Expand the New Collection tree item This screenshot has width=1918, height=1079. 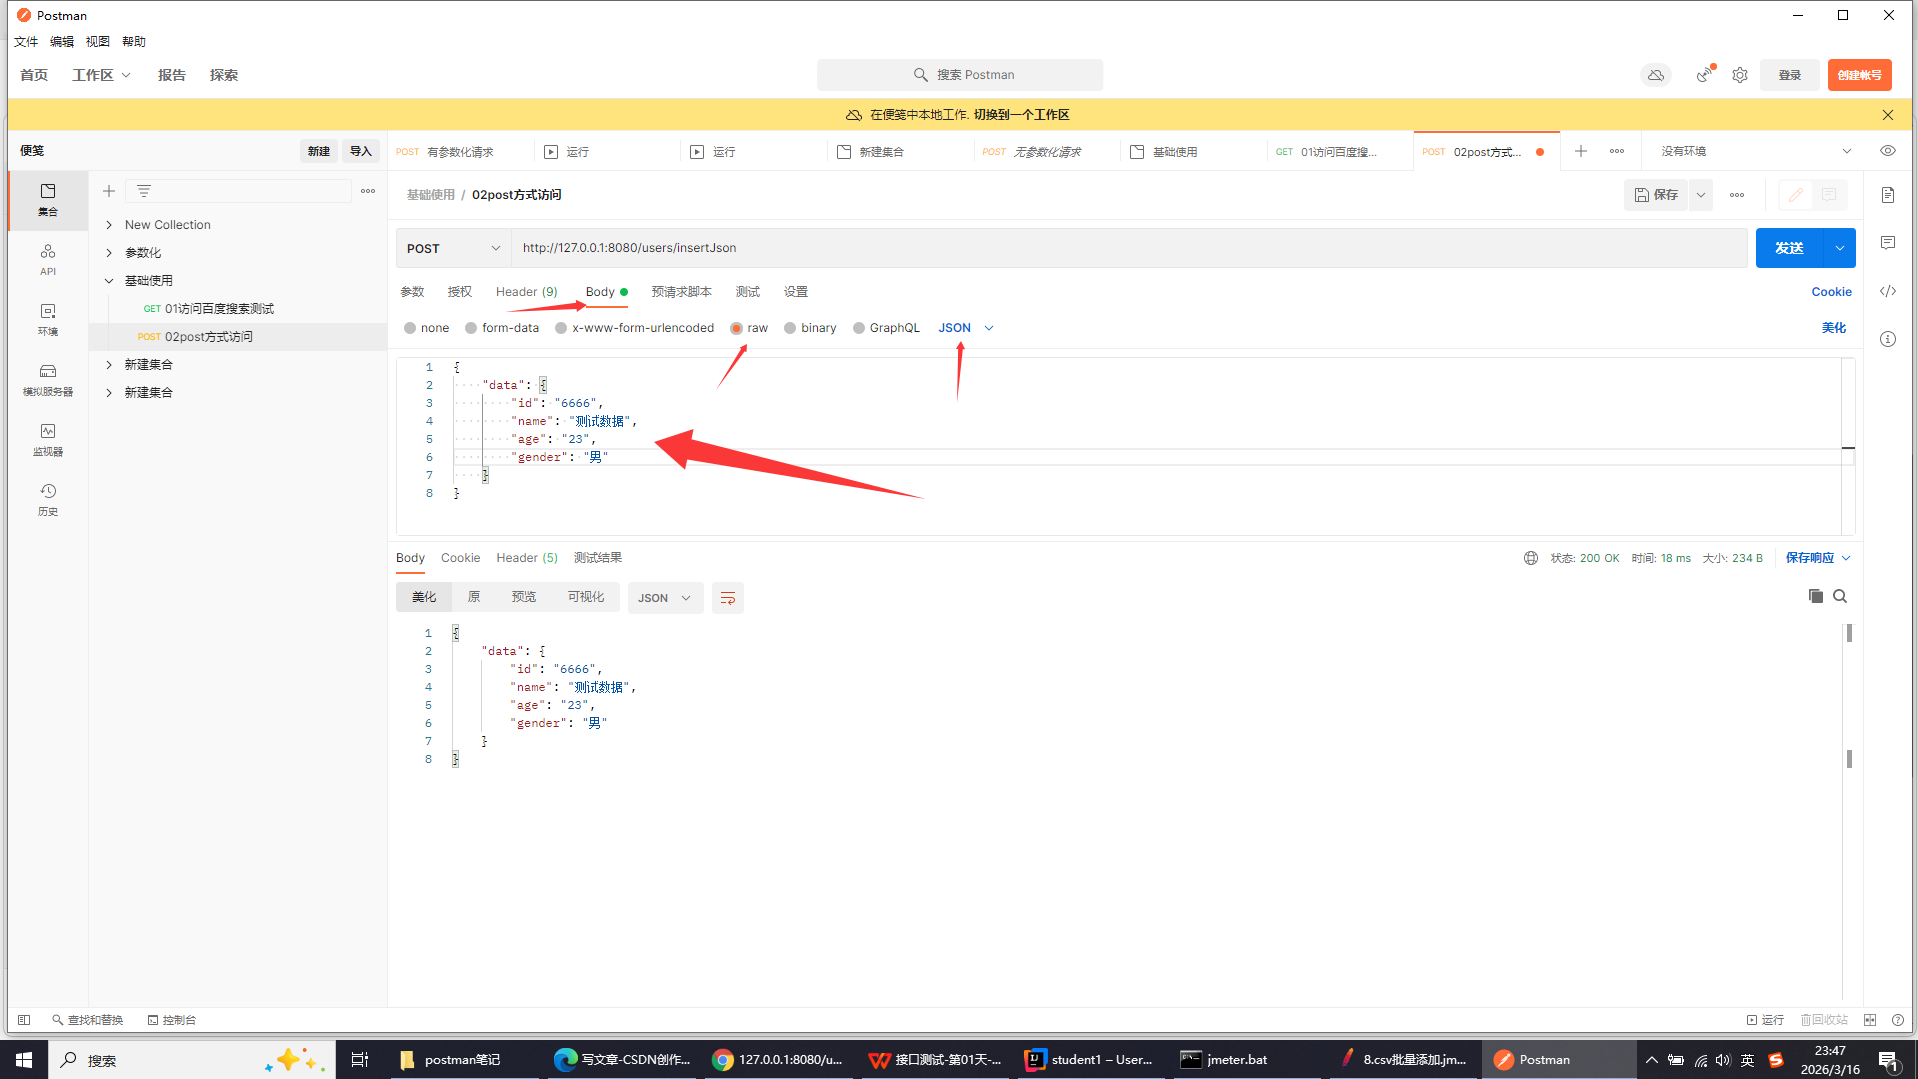click(x=109, y=225)
